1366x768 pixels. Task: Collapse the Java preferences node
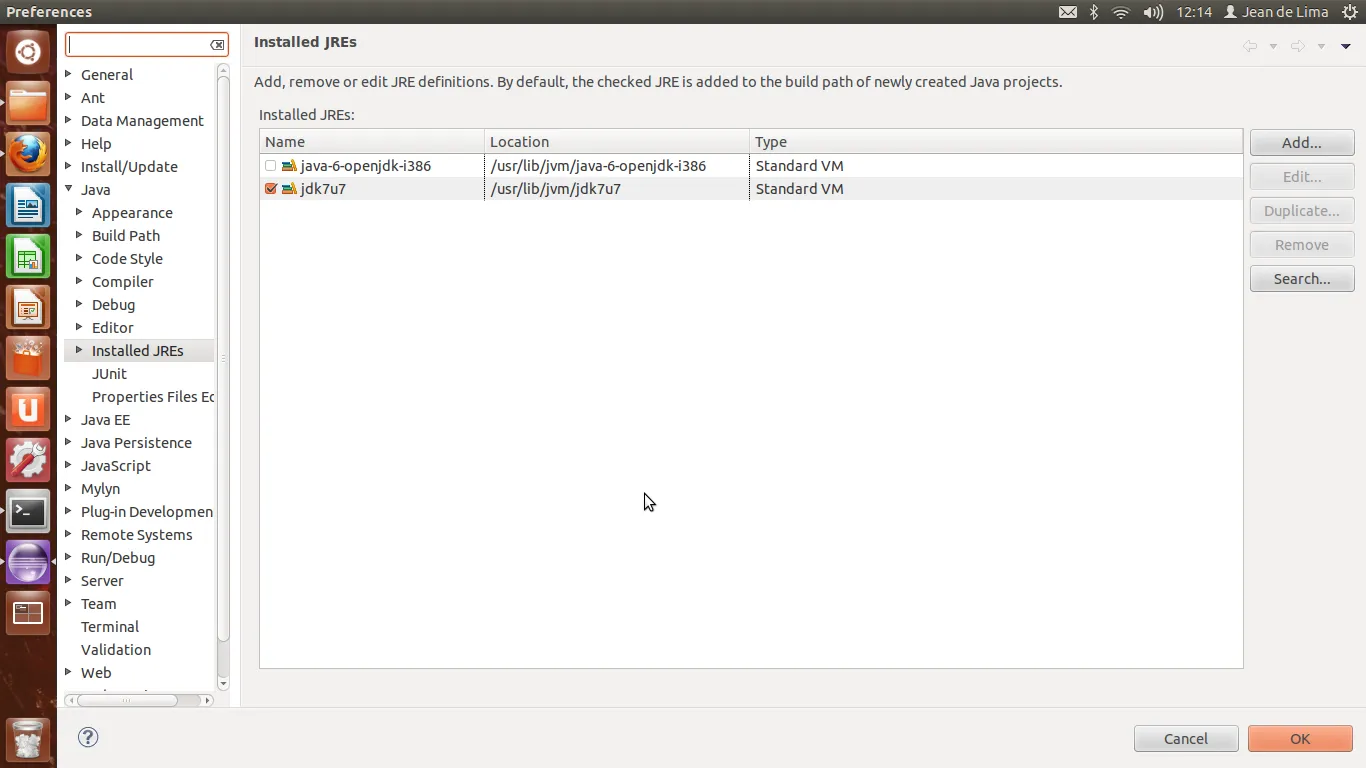click(68, 189)
